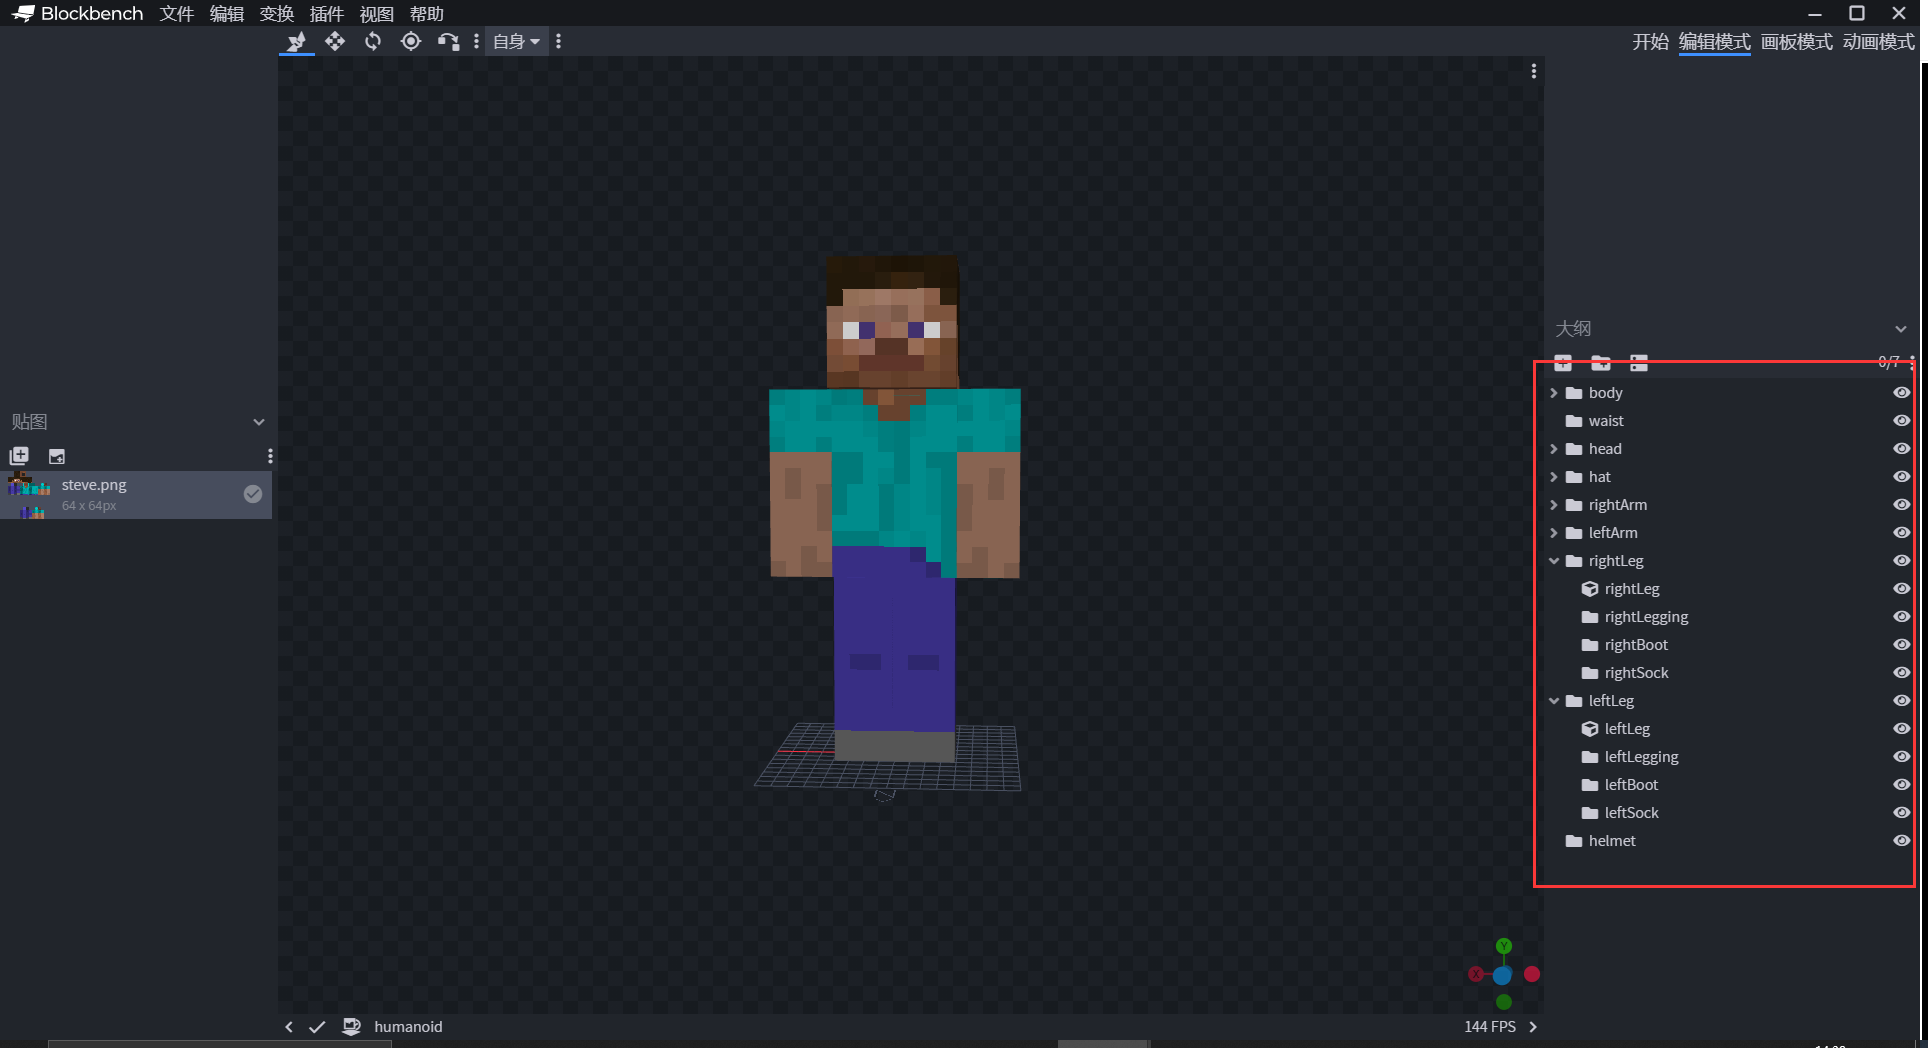Open the 插件 menu
The image size is (1928, 1048).
[327, 14]
